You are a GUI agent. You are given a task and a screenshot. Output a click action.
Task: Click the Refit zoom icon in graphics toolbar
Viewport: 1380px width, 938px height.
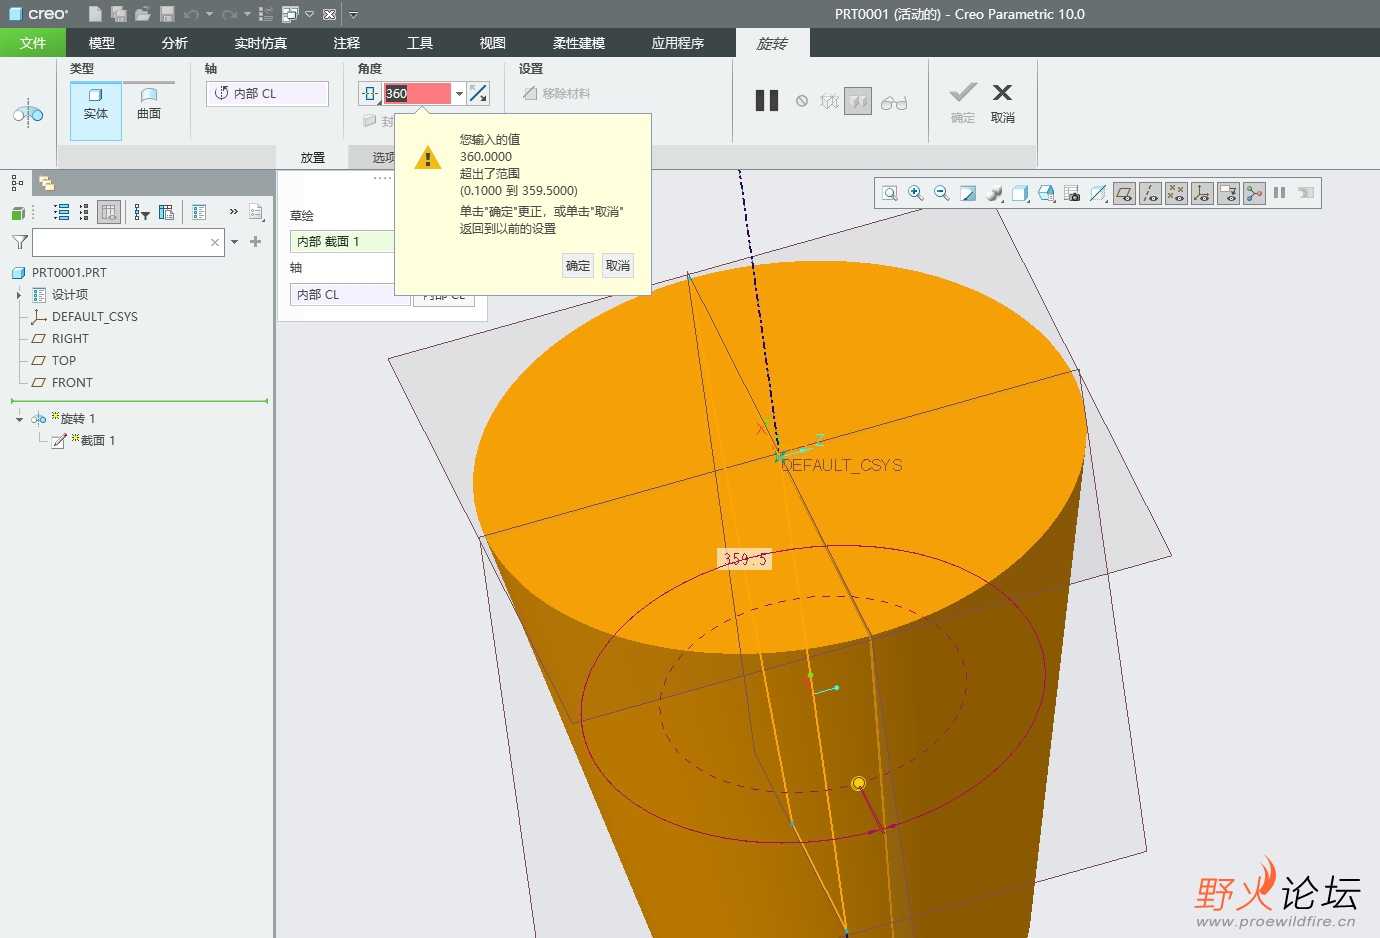tap(890, 193)
